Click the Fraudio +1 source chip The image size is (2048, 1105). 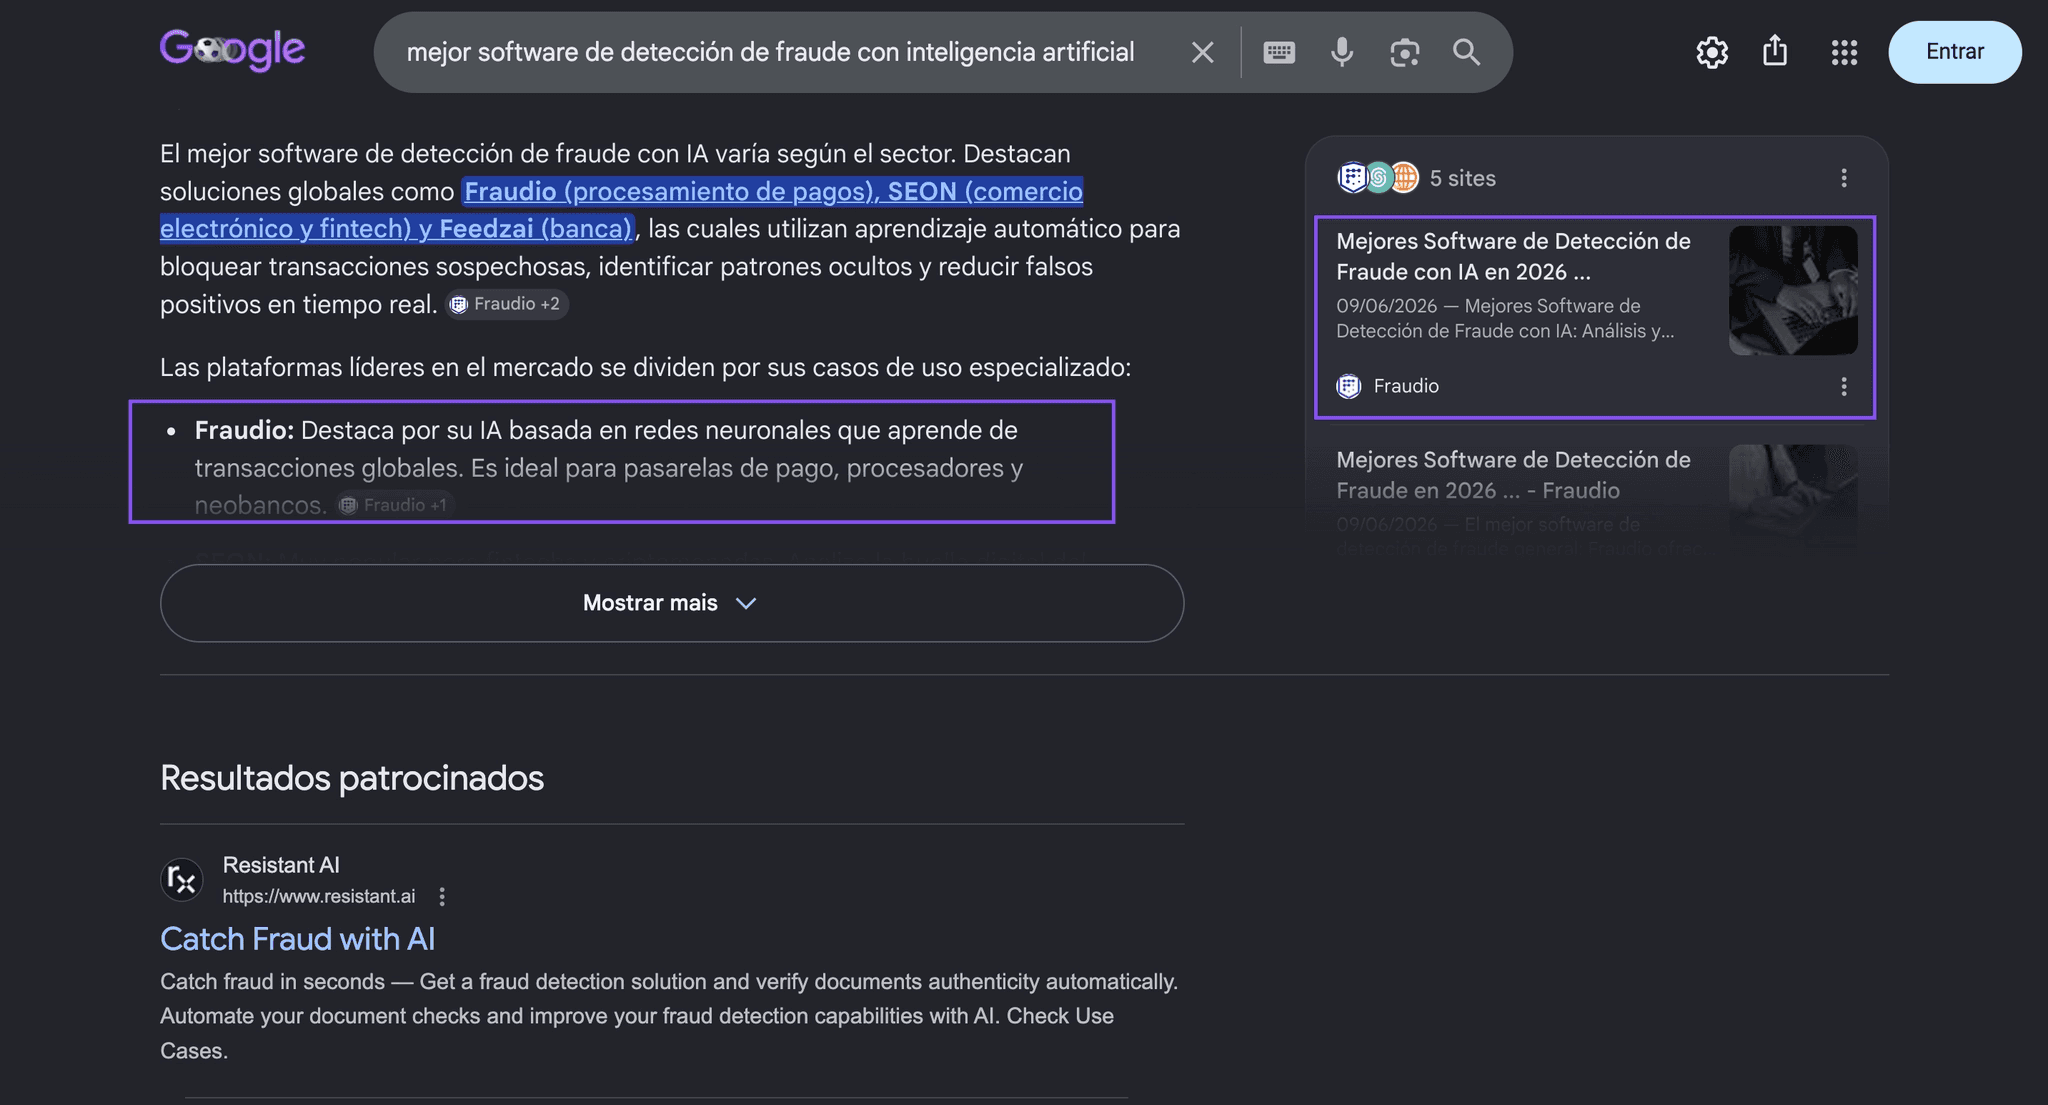point(395,505)
